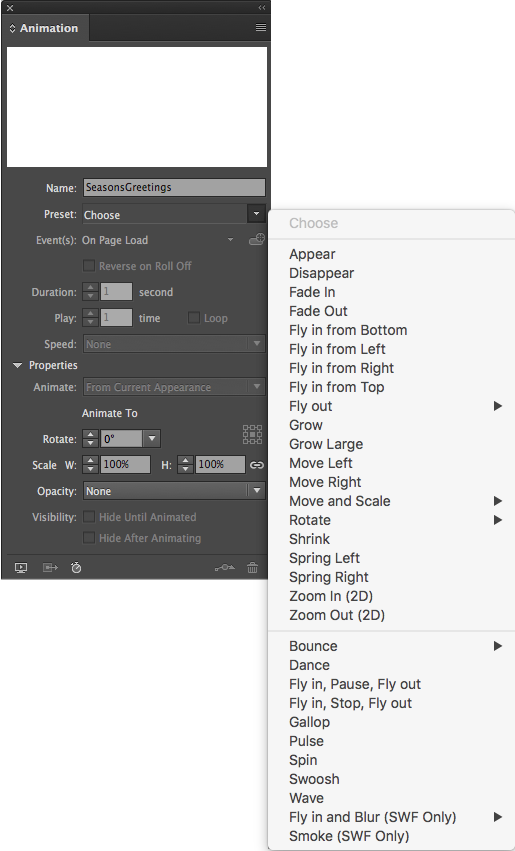
Task: Open the Animation panel flyout menu
Action: click(x=260, y=28)
